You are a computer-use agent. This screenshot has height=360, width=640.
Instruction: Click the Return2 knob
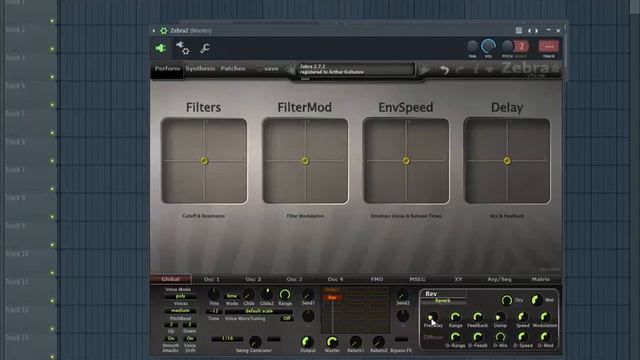379,342
